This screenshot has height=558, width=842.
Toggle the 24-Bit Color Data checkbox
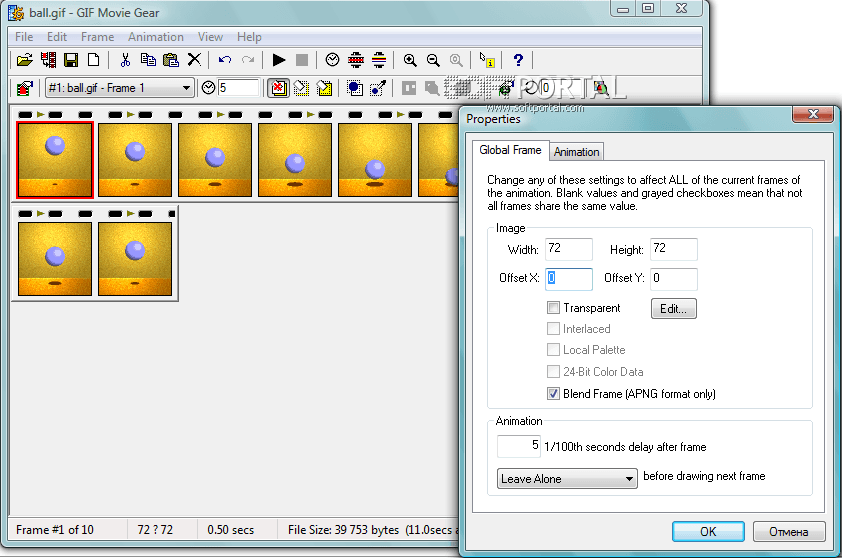tap(553, 372)
